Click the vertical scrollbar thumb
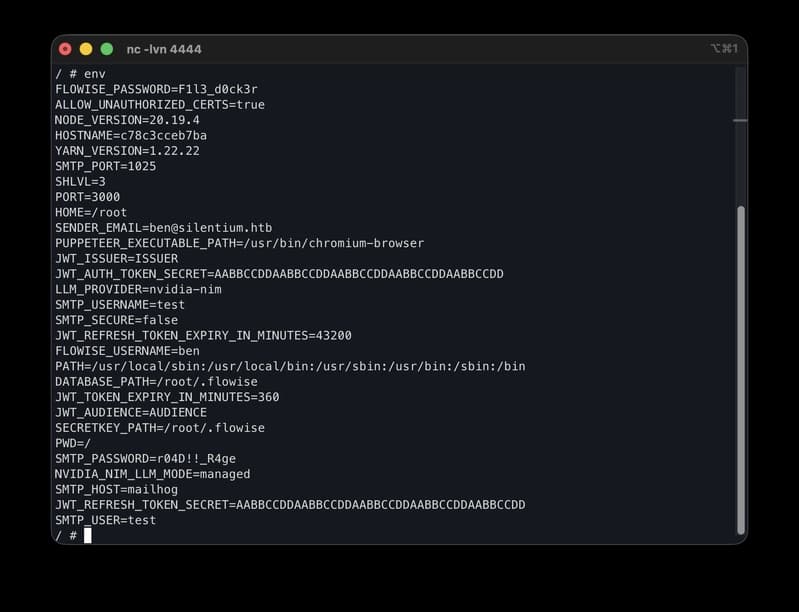 [x=741, y=370]
